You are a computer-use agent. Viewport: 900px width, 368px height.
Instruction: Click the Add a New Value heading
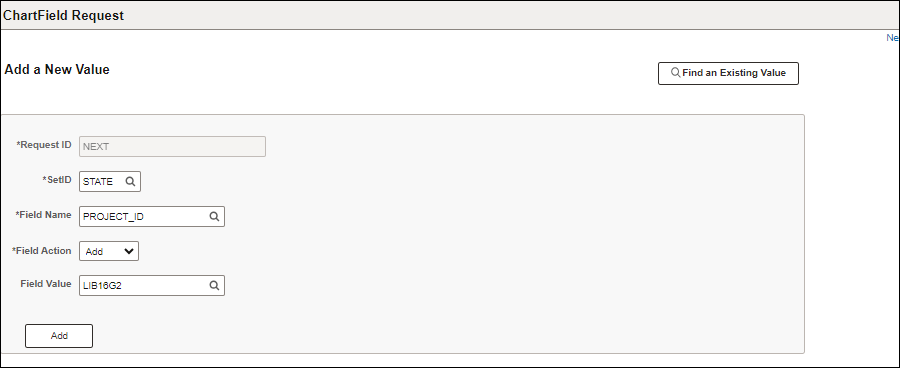tap(57, 69)
